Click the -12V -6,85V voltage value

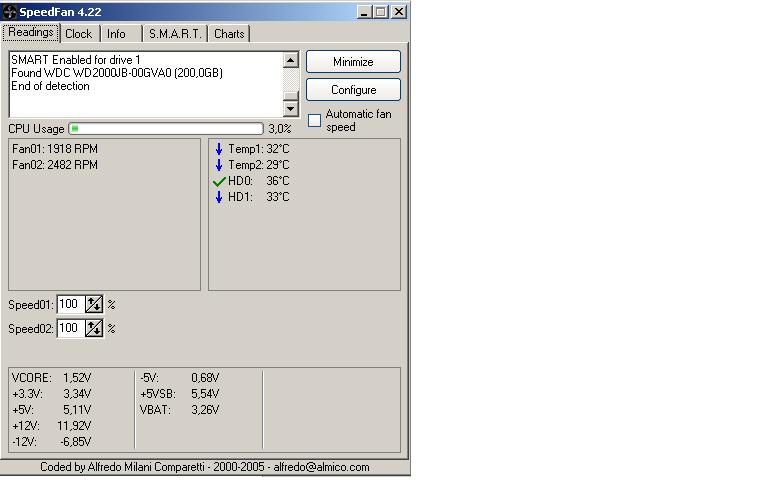[76, 442]
